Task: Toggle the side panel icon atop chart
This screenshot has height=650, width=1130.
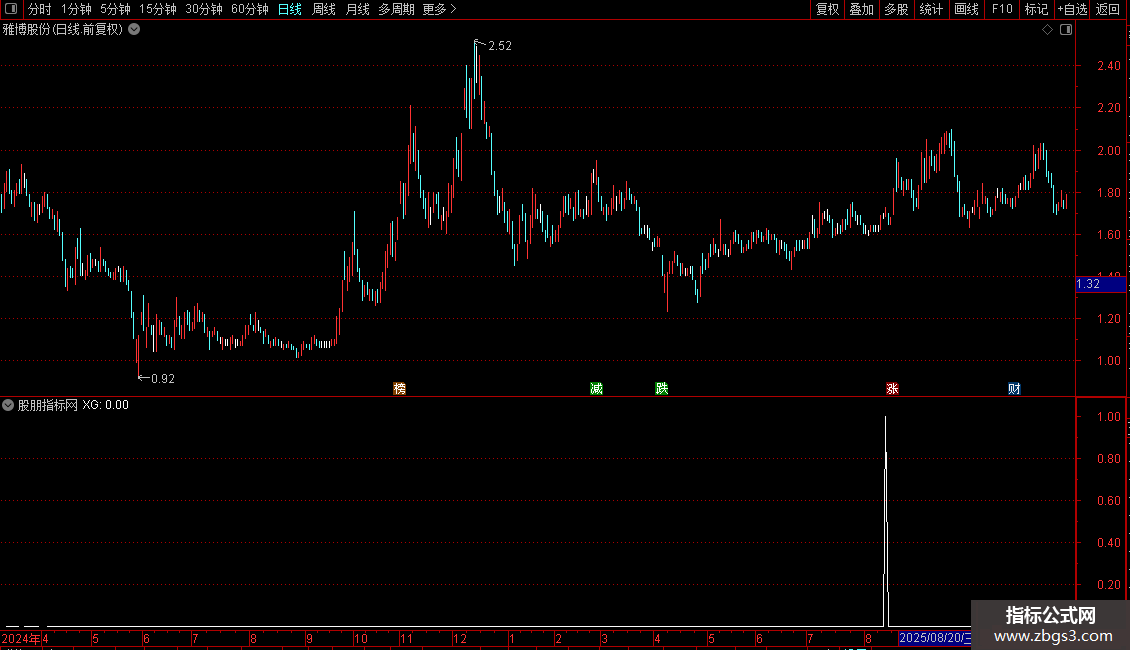Action: pyautogui.click(x=1066, y=30)
